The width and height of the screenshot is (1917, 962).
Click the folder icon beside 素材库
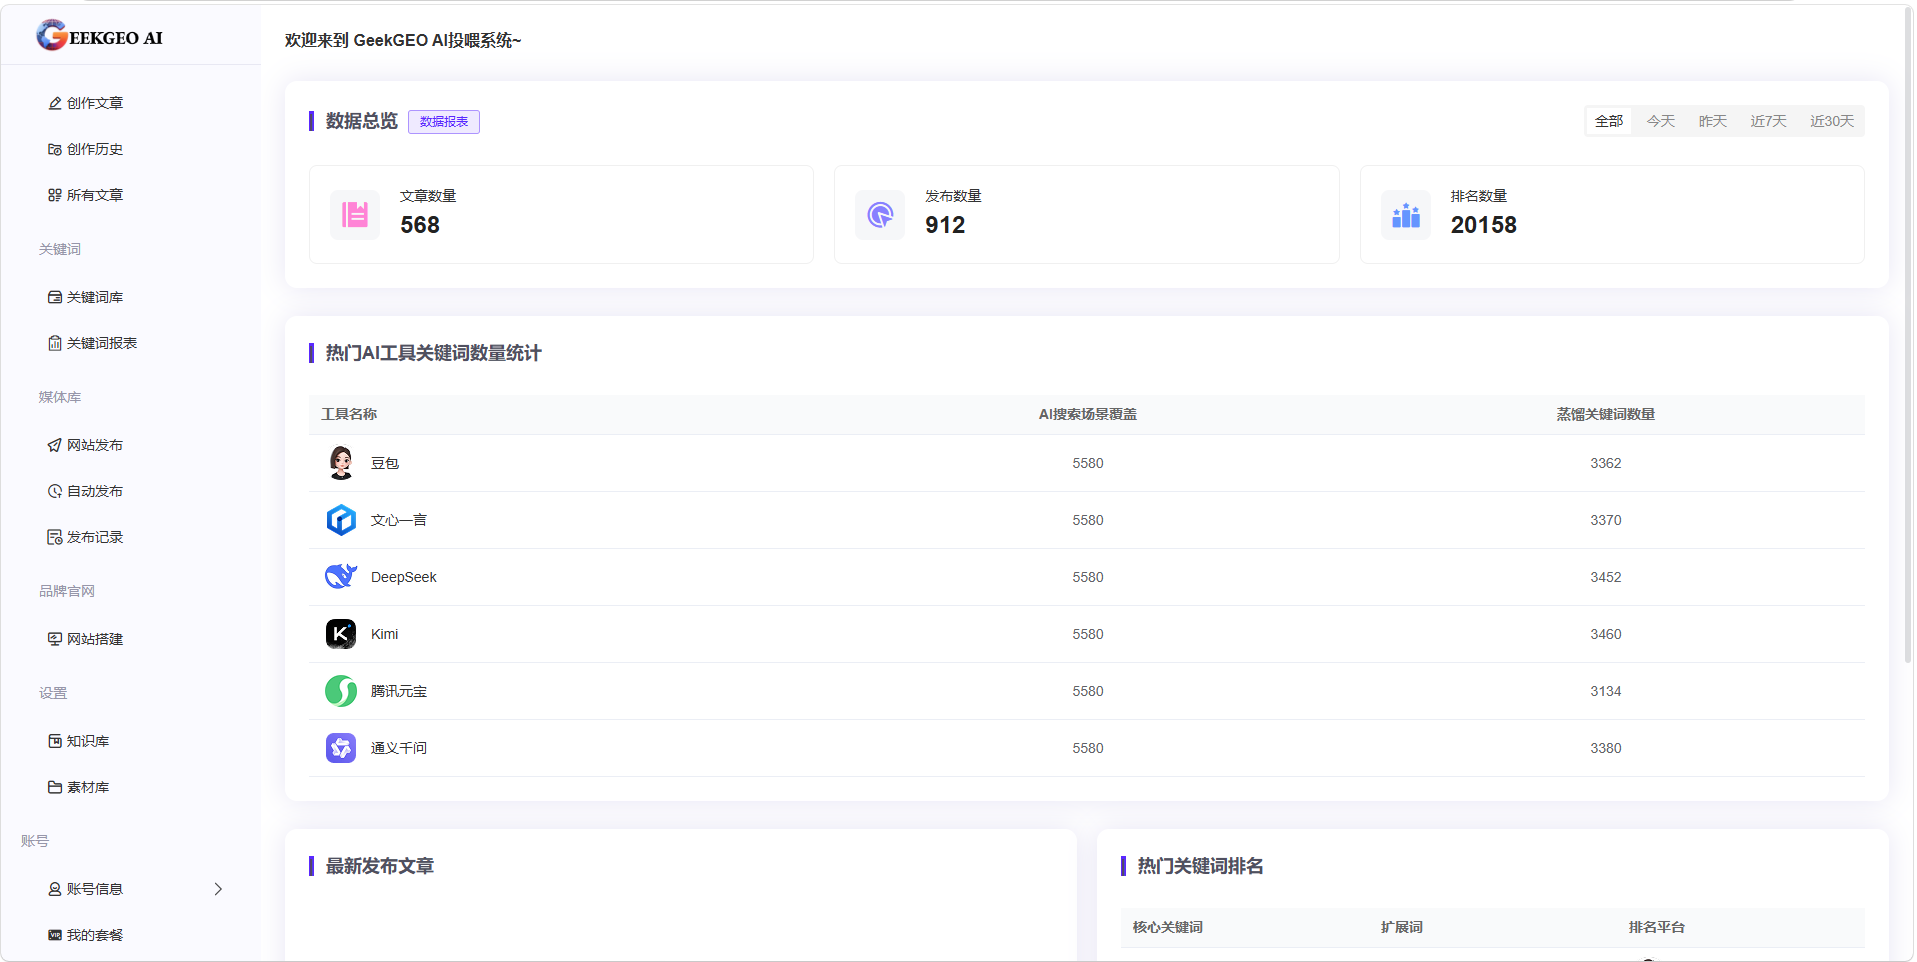(55, 787)
